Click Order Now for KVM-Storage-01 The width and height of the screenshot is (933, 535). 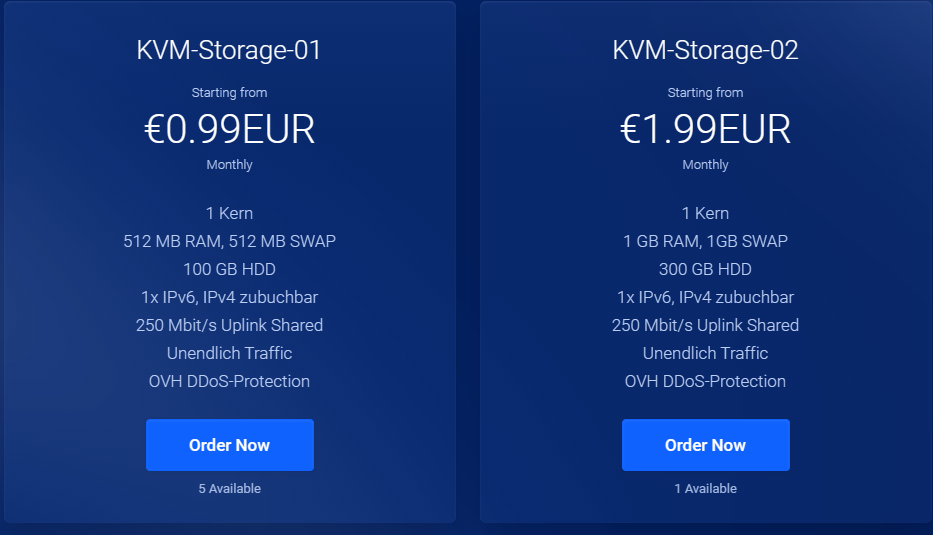pyautogui.click(x=229, y=445)
